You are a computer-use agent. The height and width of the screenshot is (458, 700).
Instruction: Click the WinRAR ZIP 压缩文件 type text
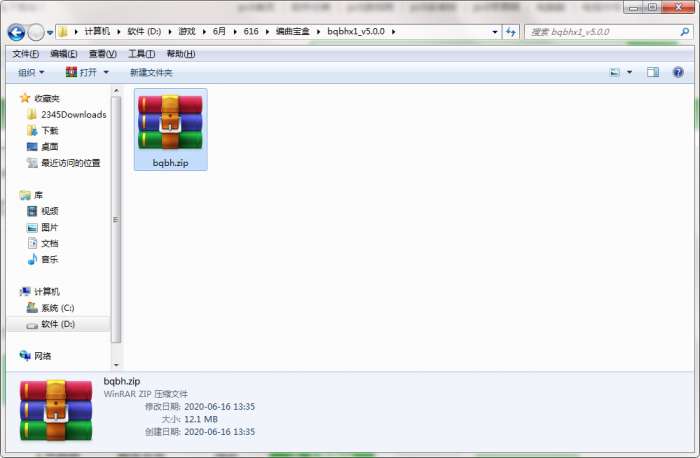point(146,394)
